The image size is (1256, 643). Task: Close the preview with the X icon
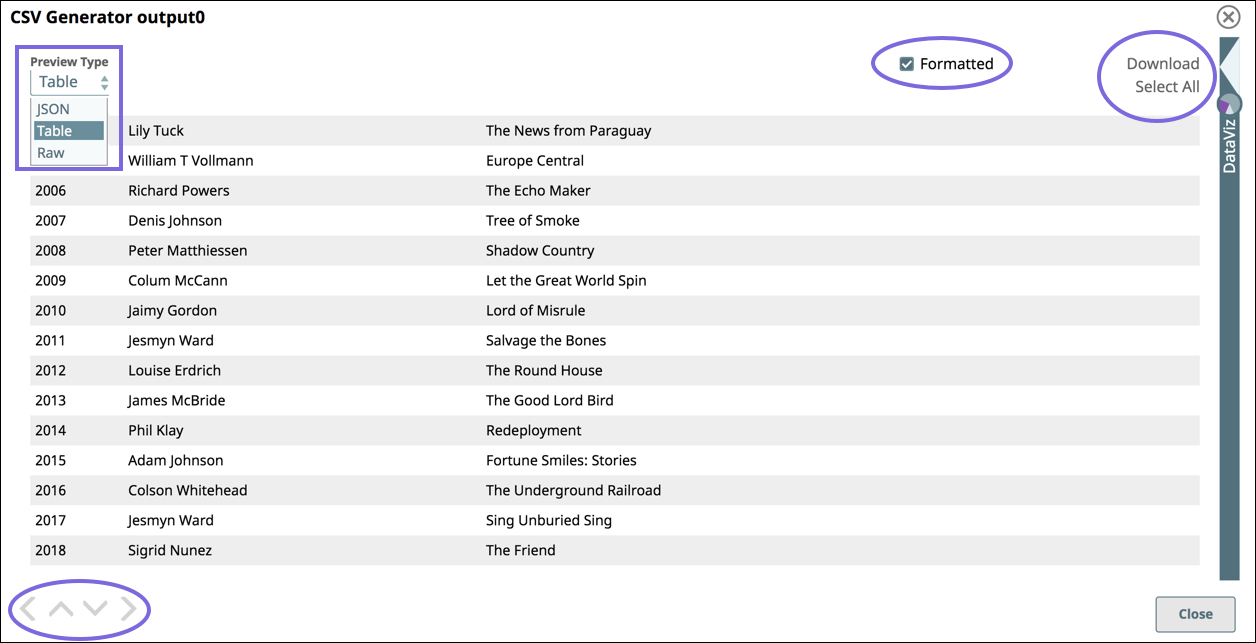pos(1228,17)
